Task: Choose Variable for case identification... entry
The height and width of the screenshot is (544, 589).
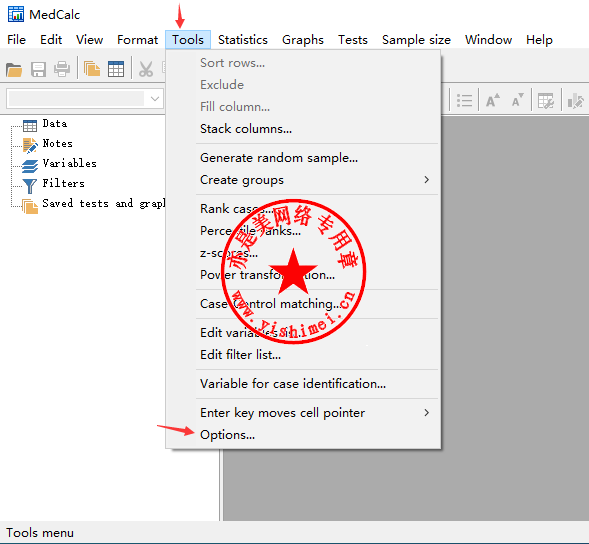Action: coord(303,384)
